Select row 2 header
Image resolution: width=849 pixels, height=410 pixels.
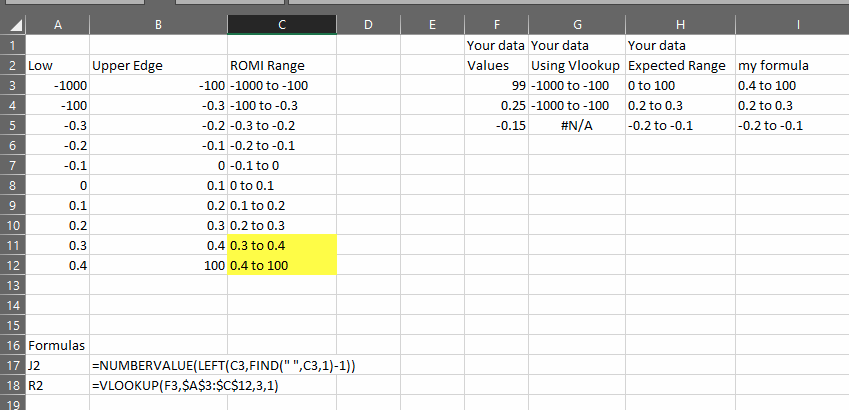(12, 66)
